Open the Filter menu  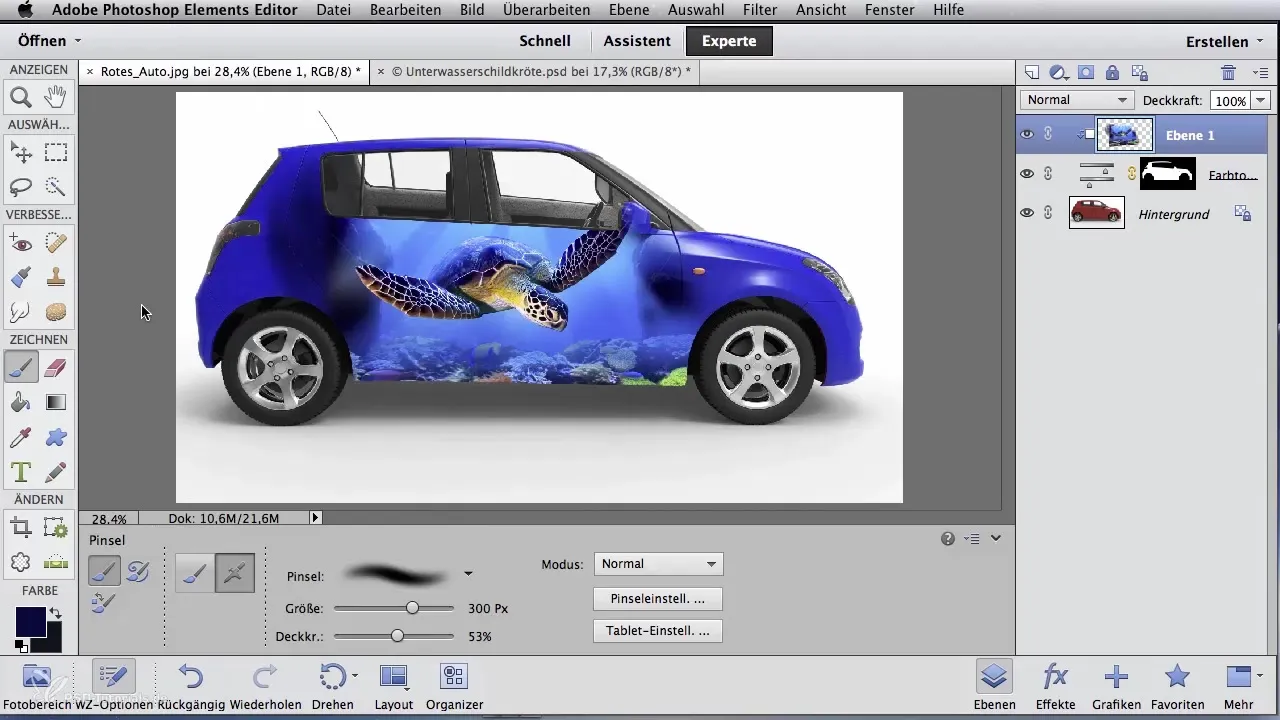759,10
